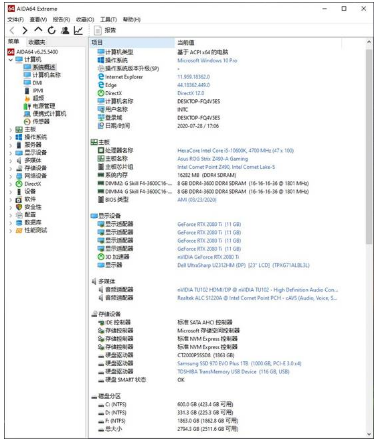This screenshot has height=443, width=378.
Task: Click the back navigation arrow
Action: (x=12, y=30)
